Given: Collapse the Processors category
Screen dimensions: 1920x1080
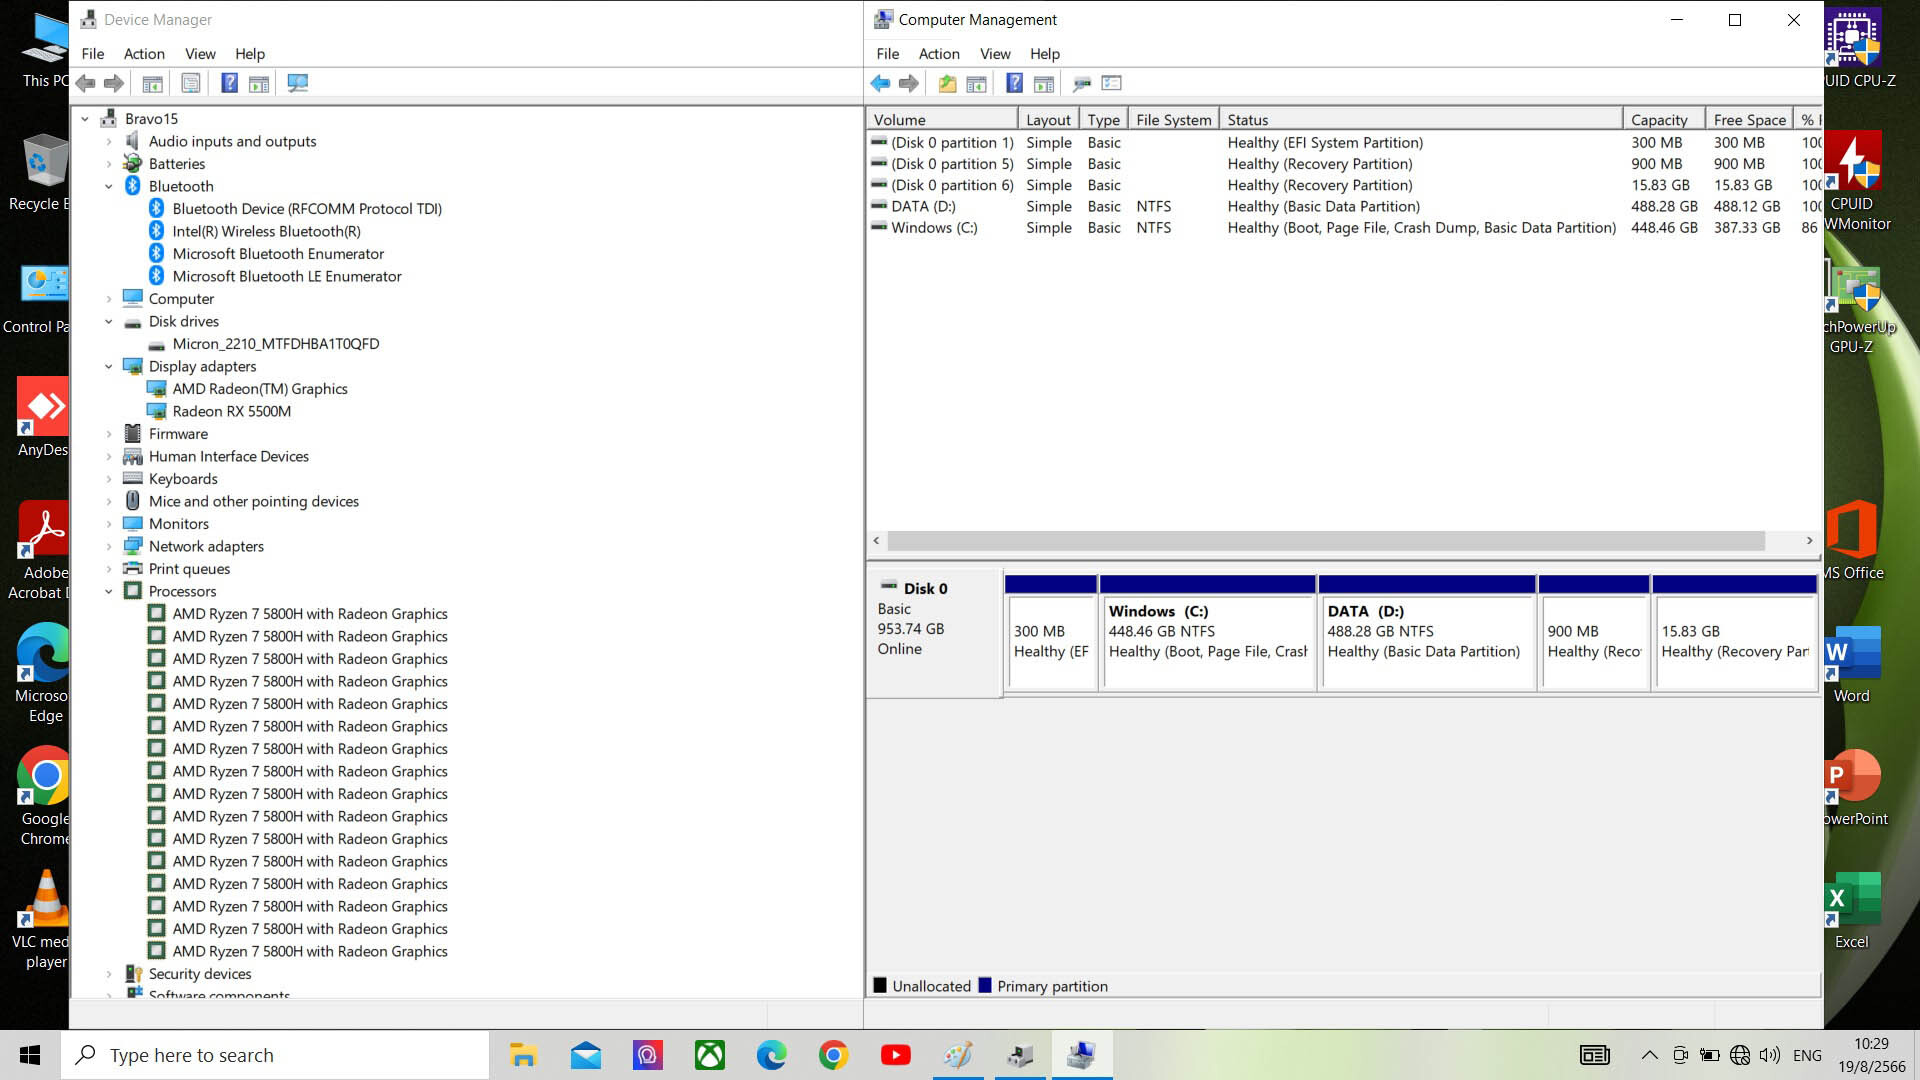Looking at the screenshot, I should point(109,591).
